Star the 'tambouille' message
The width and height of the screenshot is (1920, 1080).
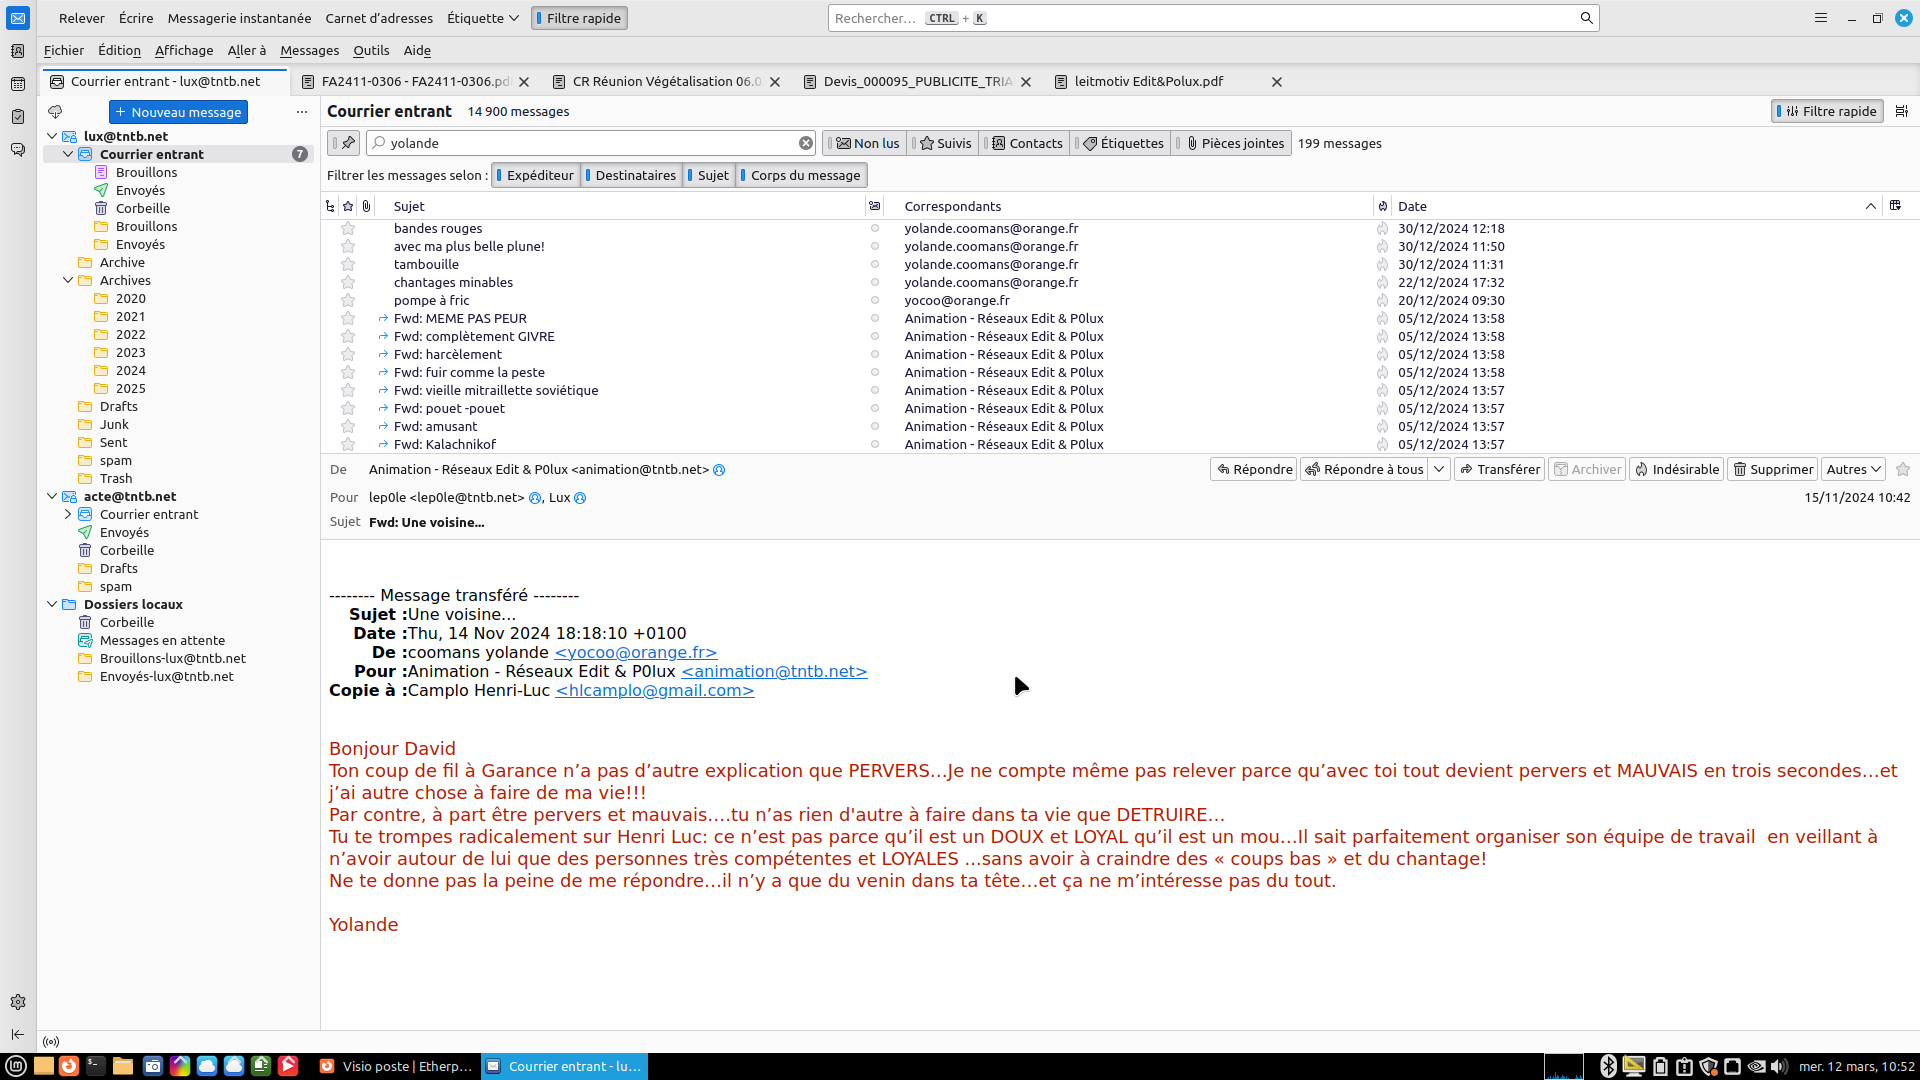point(348,265)
